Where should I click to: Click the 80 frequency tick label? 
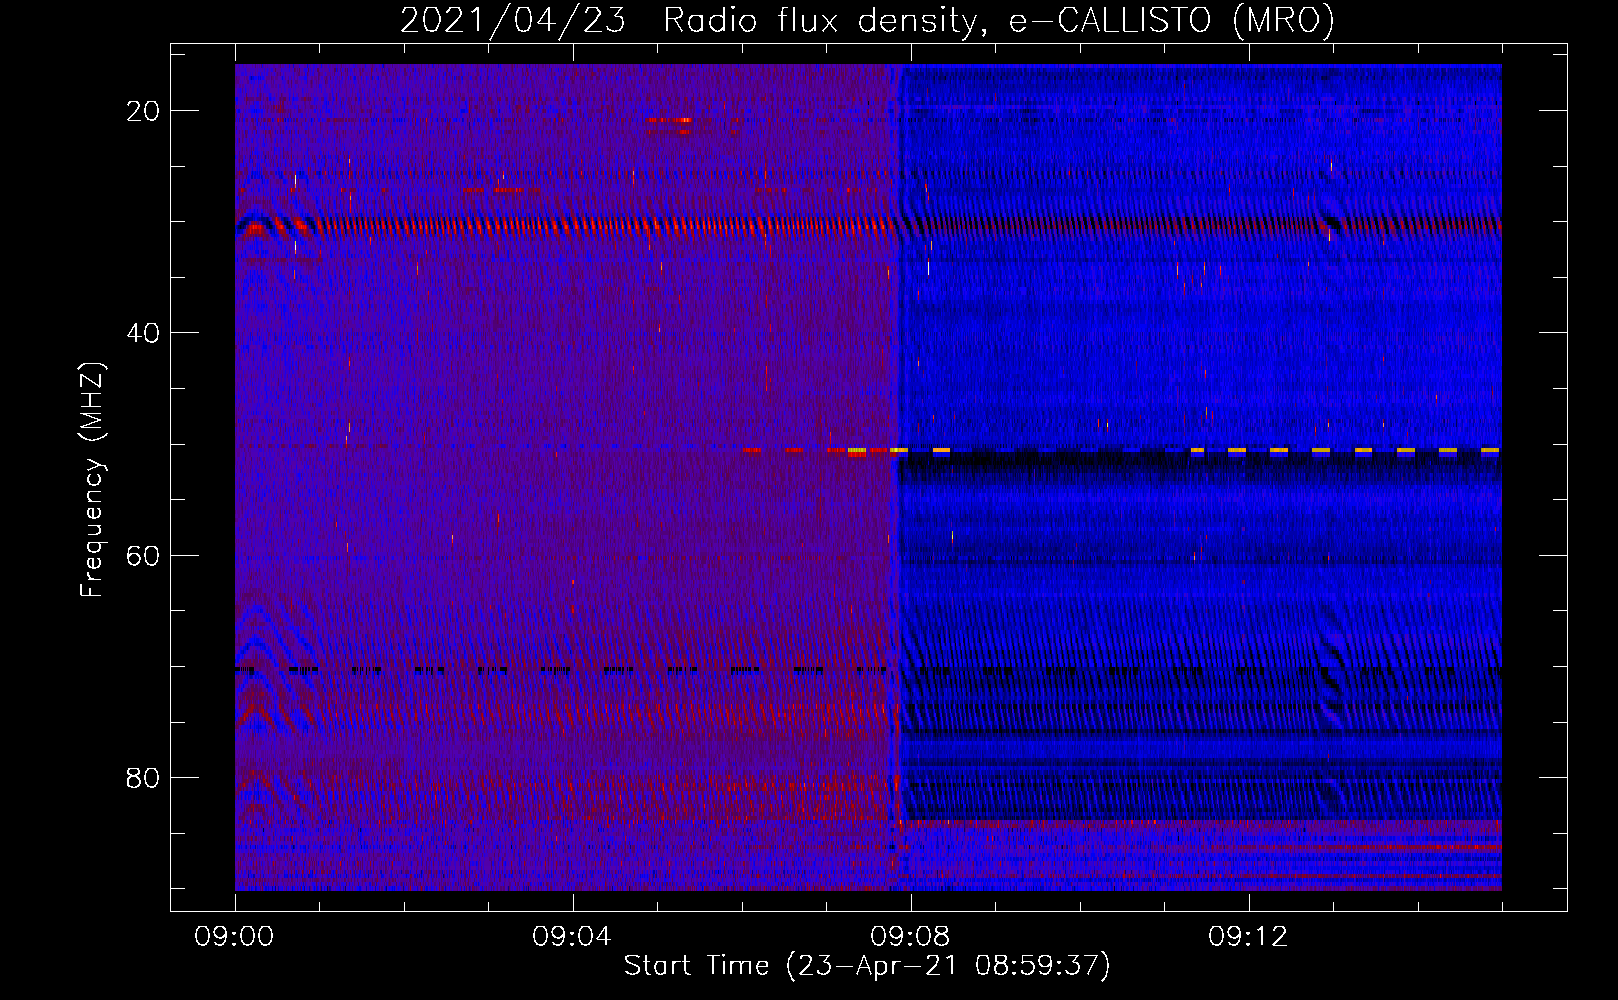point(143,777)
